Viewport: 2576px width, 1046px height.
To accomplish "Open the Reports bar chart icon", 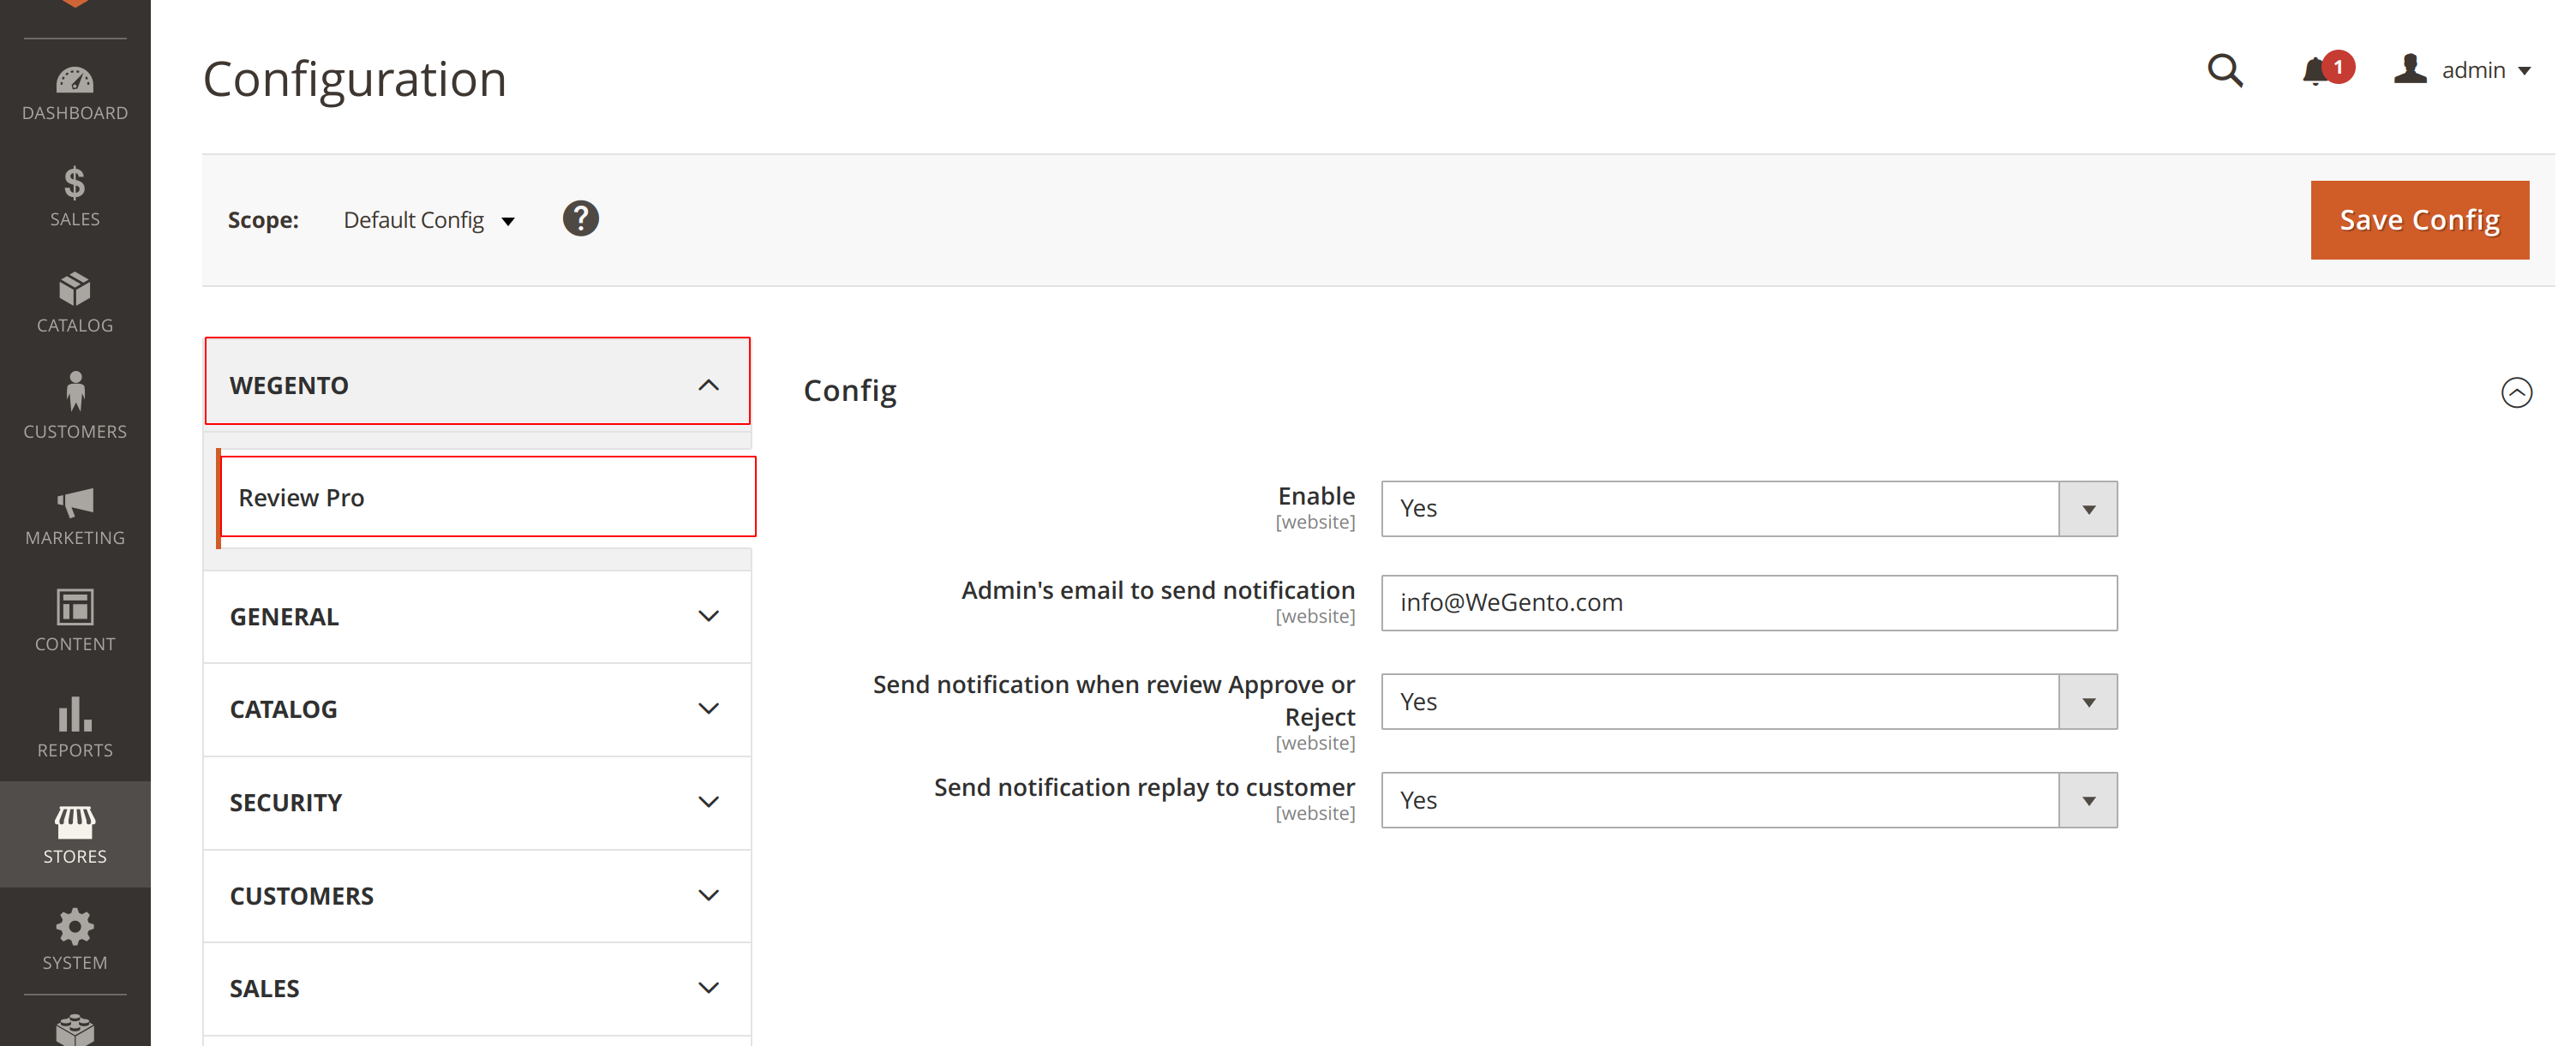I will pyautogui.click(x=75, y=727).
